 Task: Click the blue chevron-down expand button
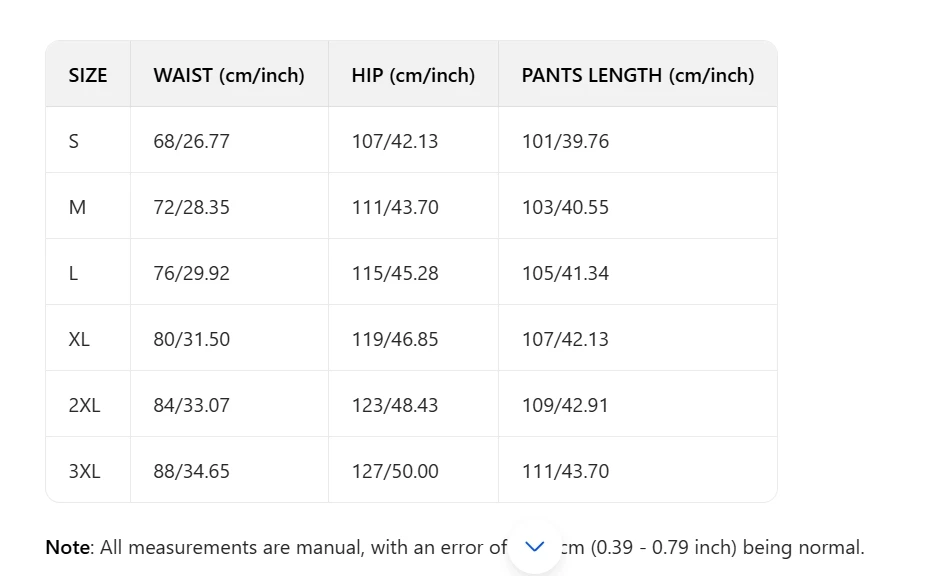(x=534, y=547)
